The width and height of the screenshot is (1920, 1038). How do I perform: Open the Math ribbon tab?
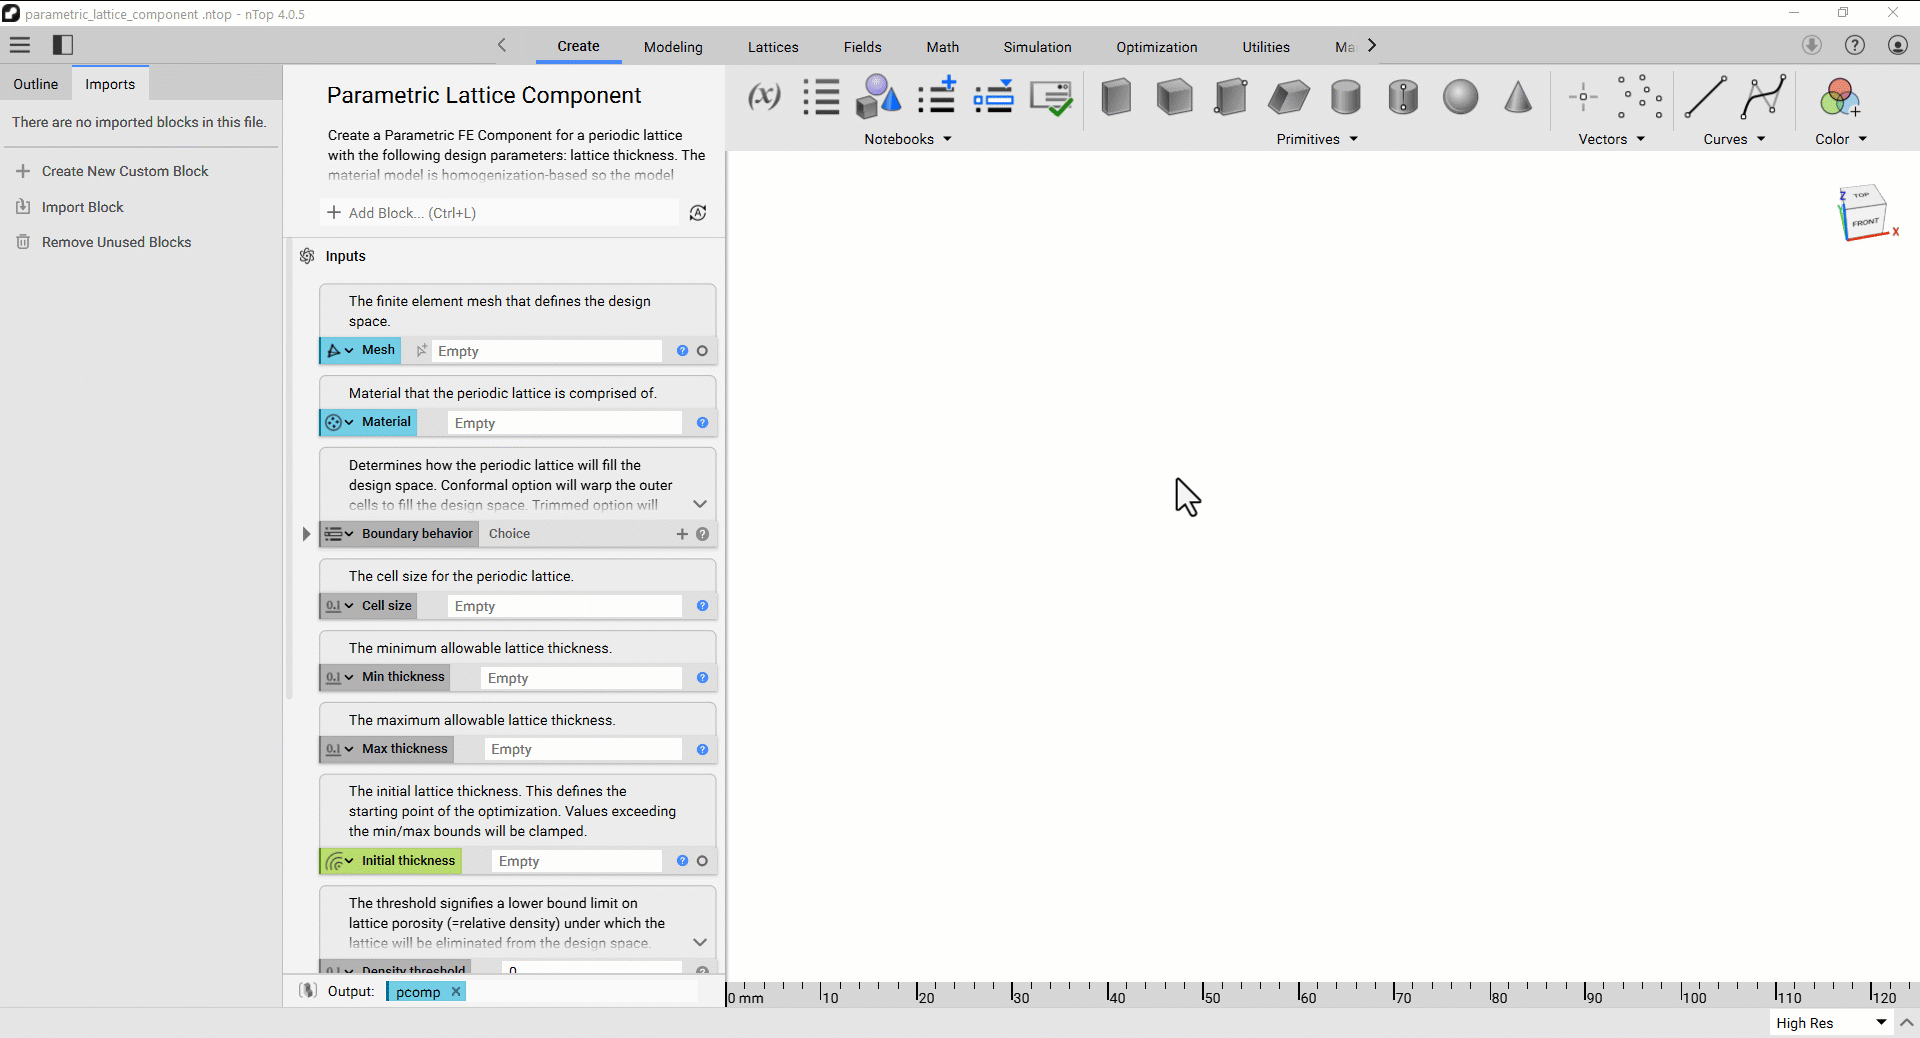(x=942, y=47)
